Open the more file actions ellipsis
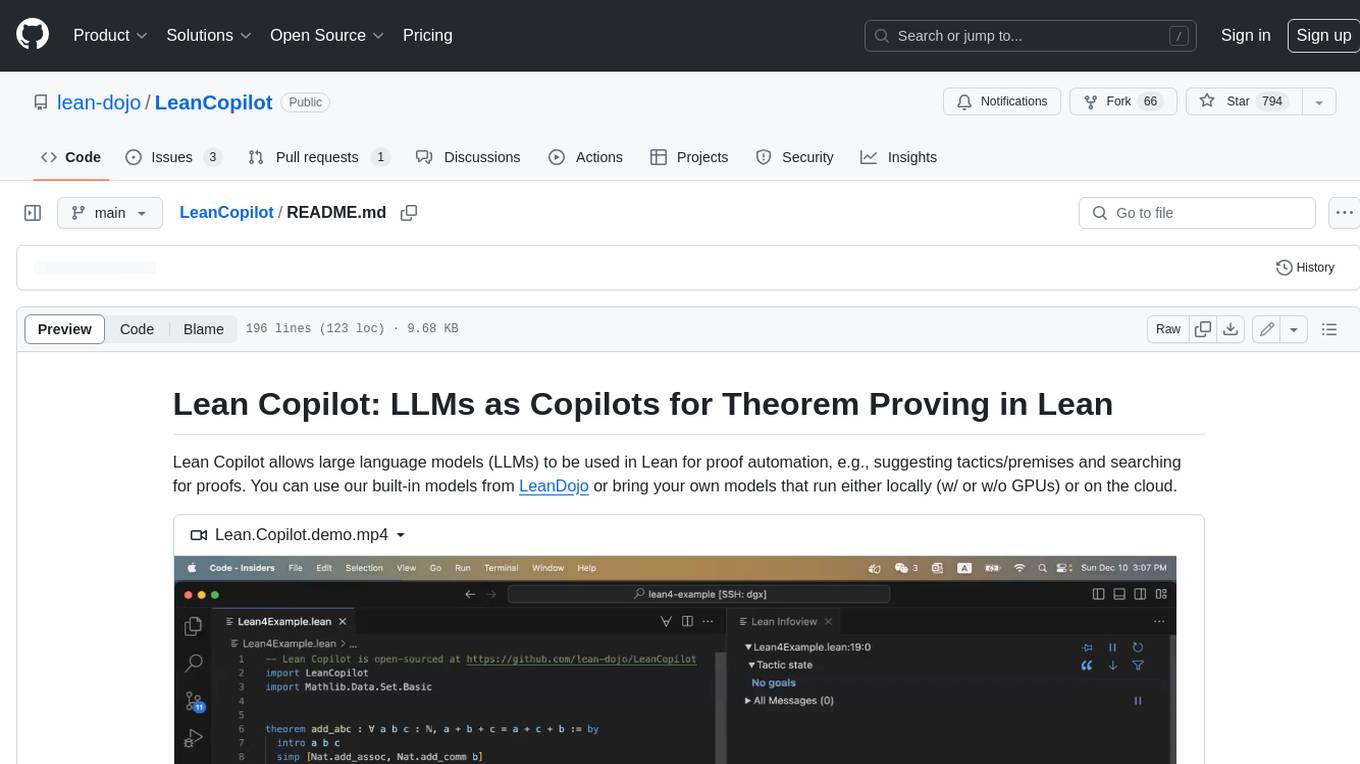 point(1344,213)
